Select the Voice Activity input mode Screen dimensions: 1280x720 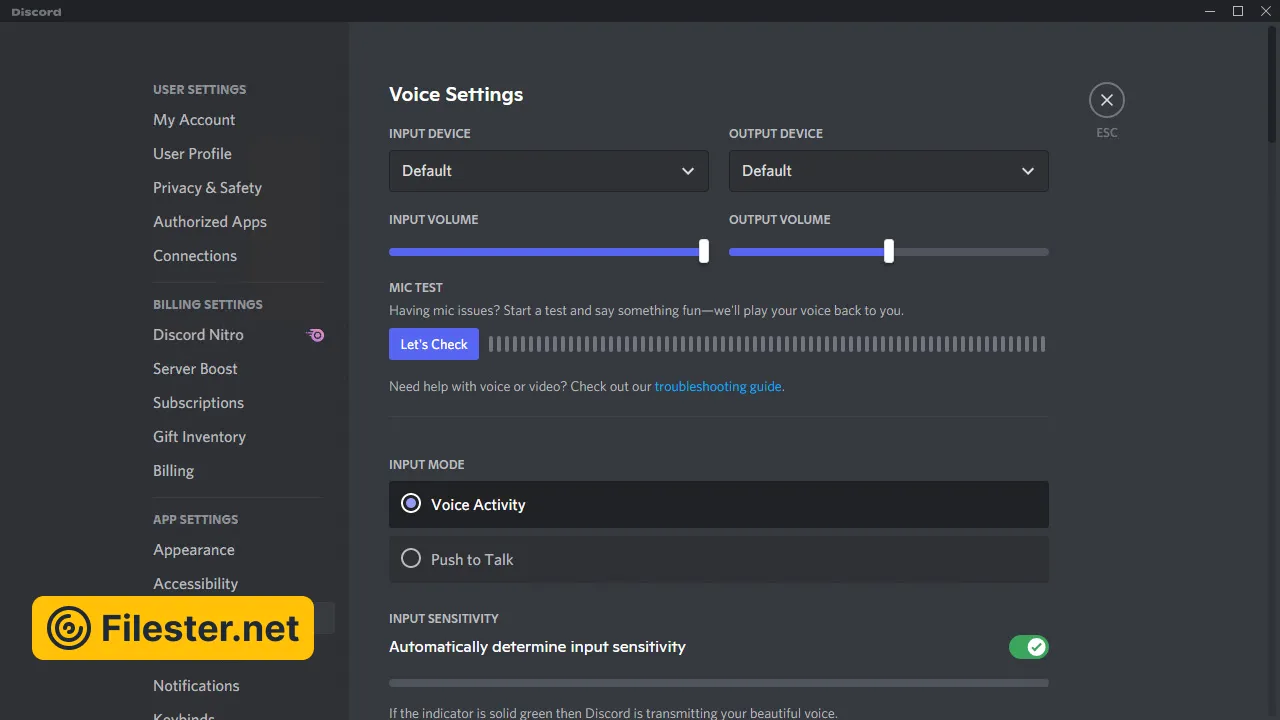(x=411, y=504)
